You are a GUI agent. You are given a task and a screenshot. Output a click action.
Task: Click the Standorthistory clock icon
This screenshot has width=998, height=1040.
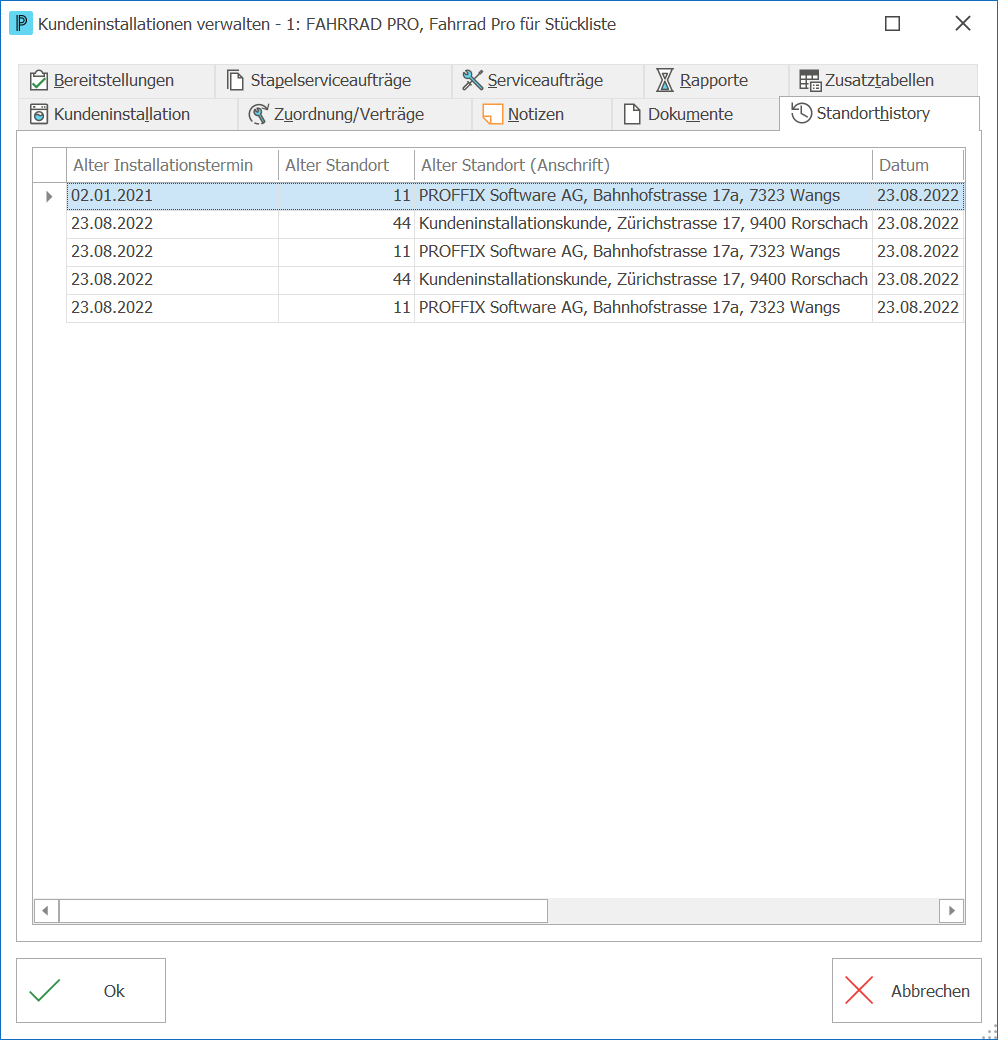[x=802, y=113]
